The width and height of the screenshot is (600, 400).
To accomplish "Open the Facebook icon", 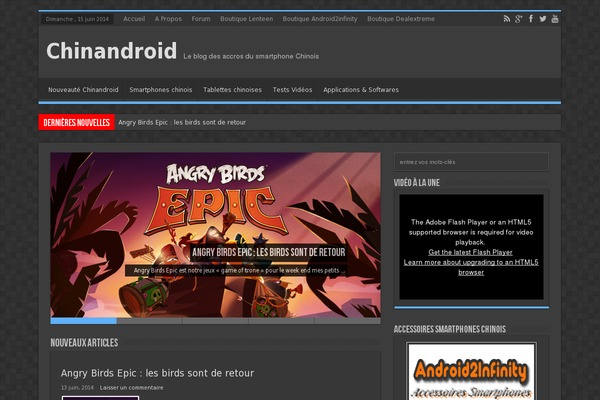I will pos(531,19).
